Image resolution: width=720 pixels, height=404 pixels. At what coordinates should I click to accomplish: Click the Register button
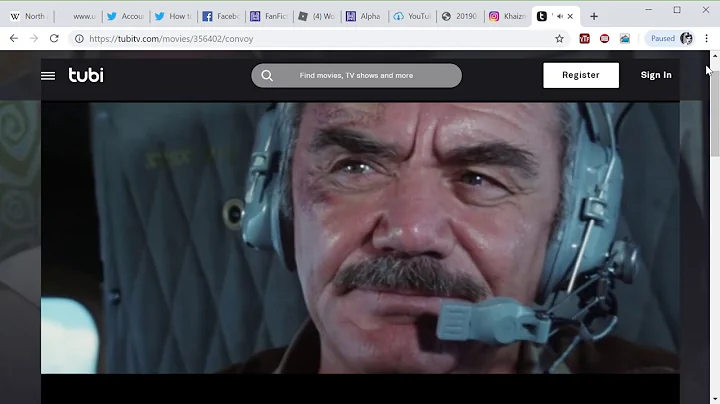(x=581, y=75)
